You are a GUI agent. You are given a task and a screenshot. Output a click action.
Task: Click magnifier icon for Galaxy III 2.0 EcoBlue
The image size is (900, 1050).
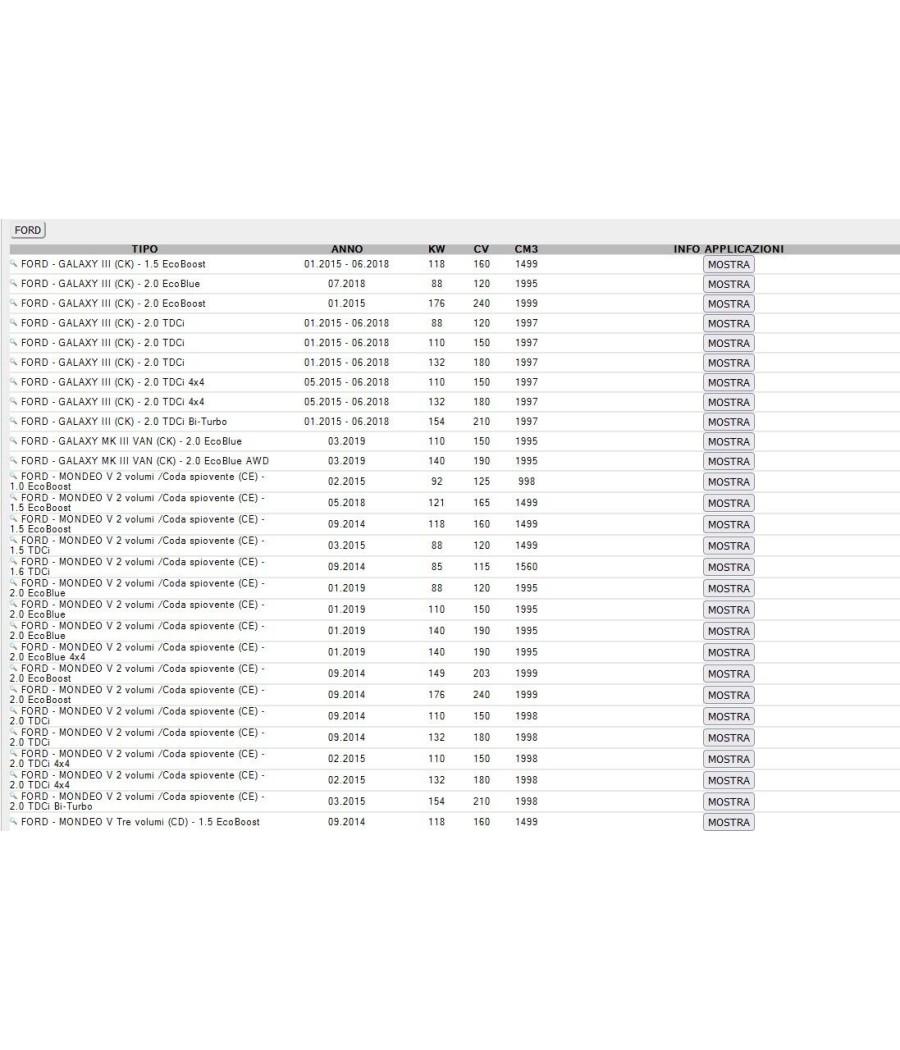(x=13, y=283)
